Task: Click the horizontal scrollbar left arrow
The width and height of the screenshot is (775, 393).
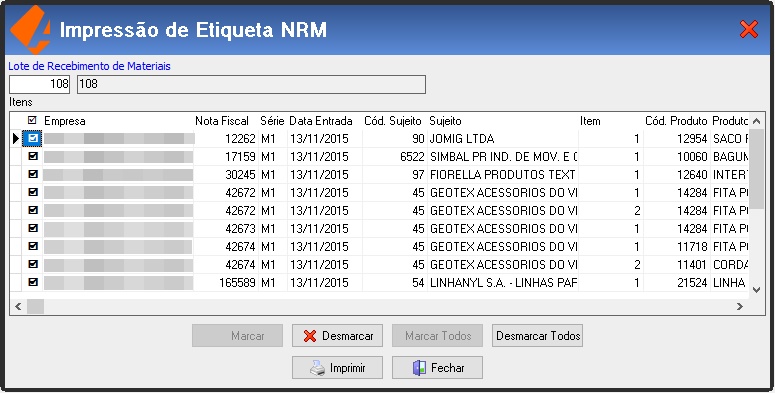Action: [x=18, y=306]
